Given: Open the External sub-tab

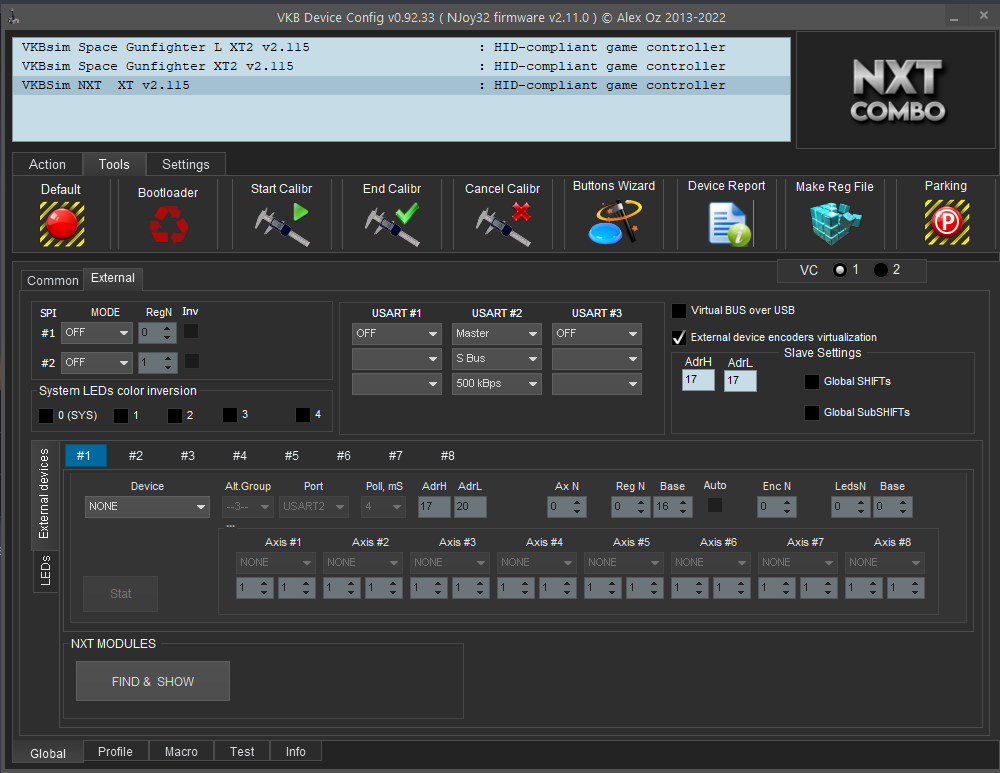Looking at the screenshot, I should (113, 278).
